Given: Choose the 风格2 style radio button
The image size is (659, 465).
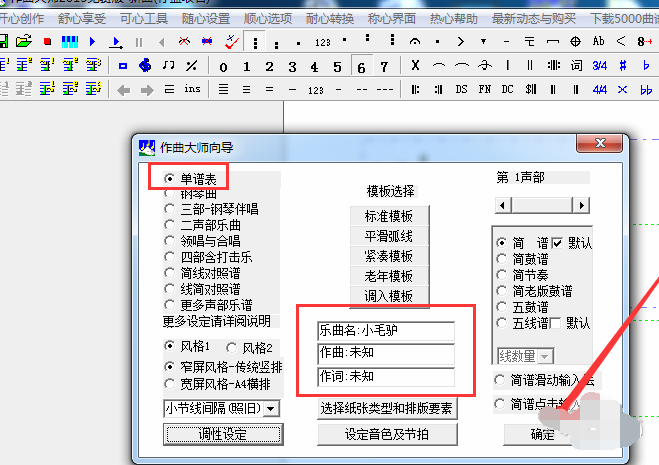Looking at the screenshot, I should 233,346.
